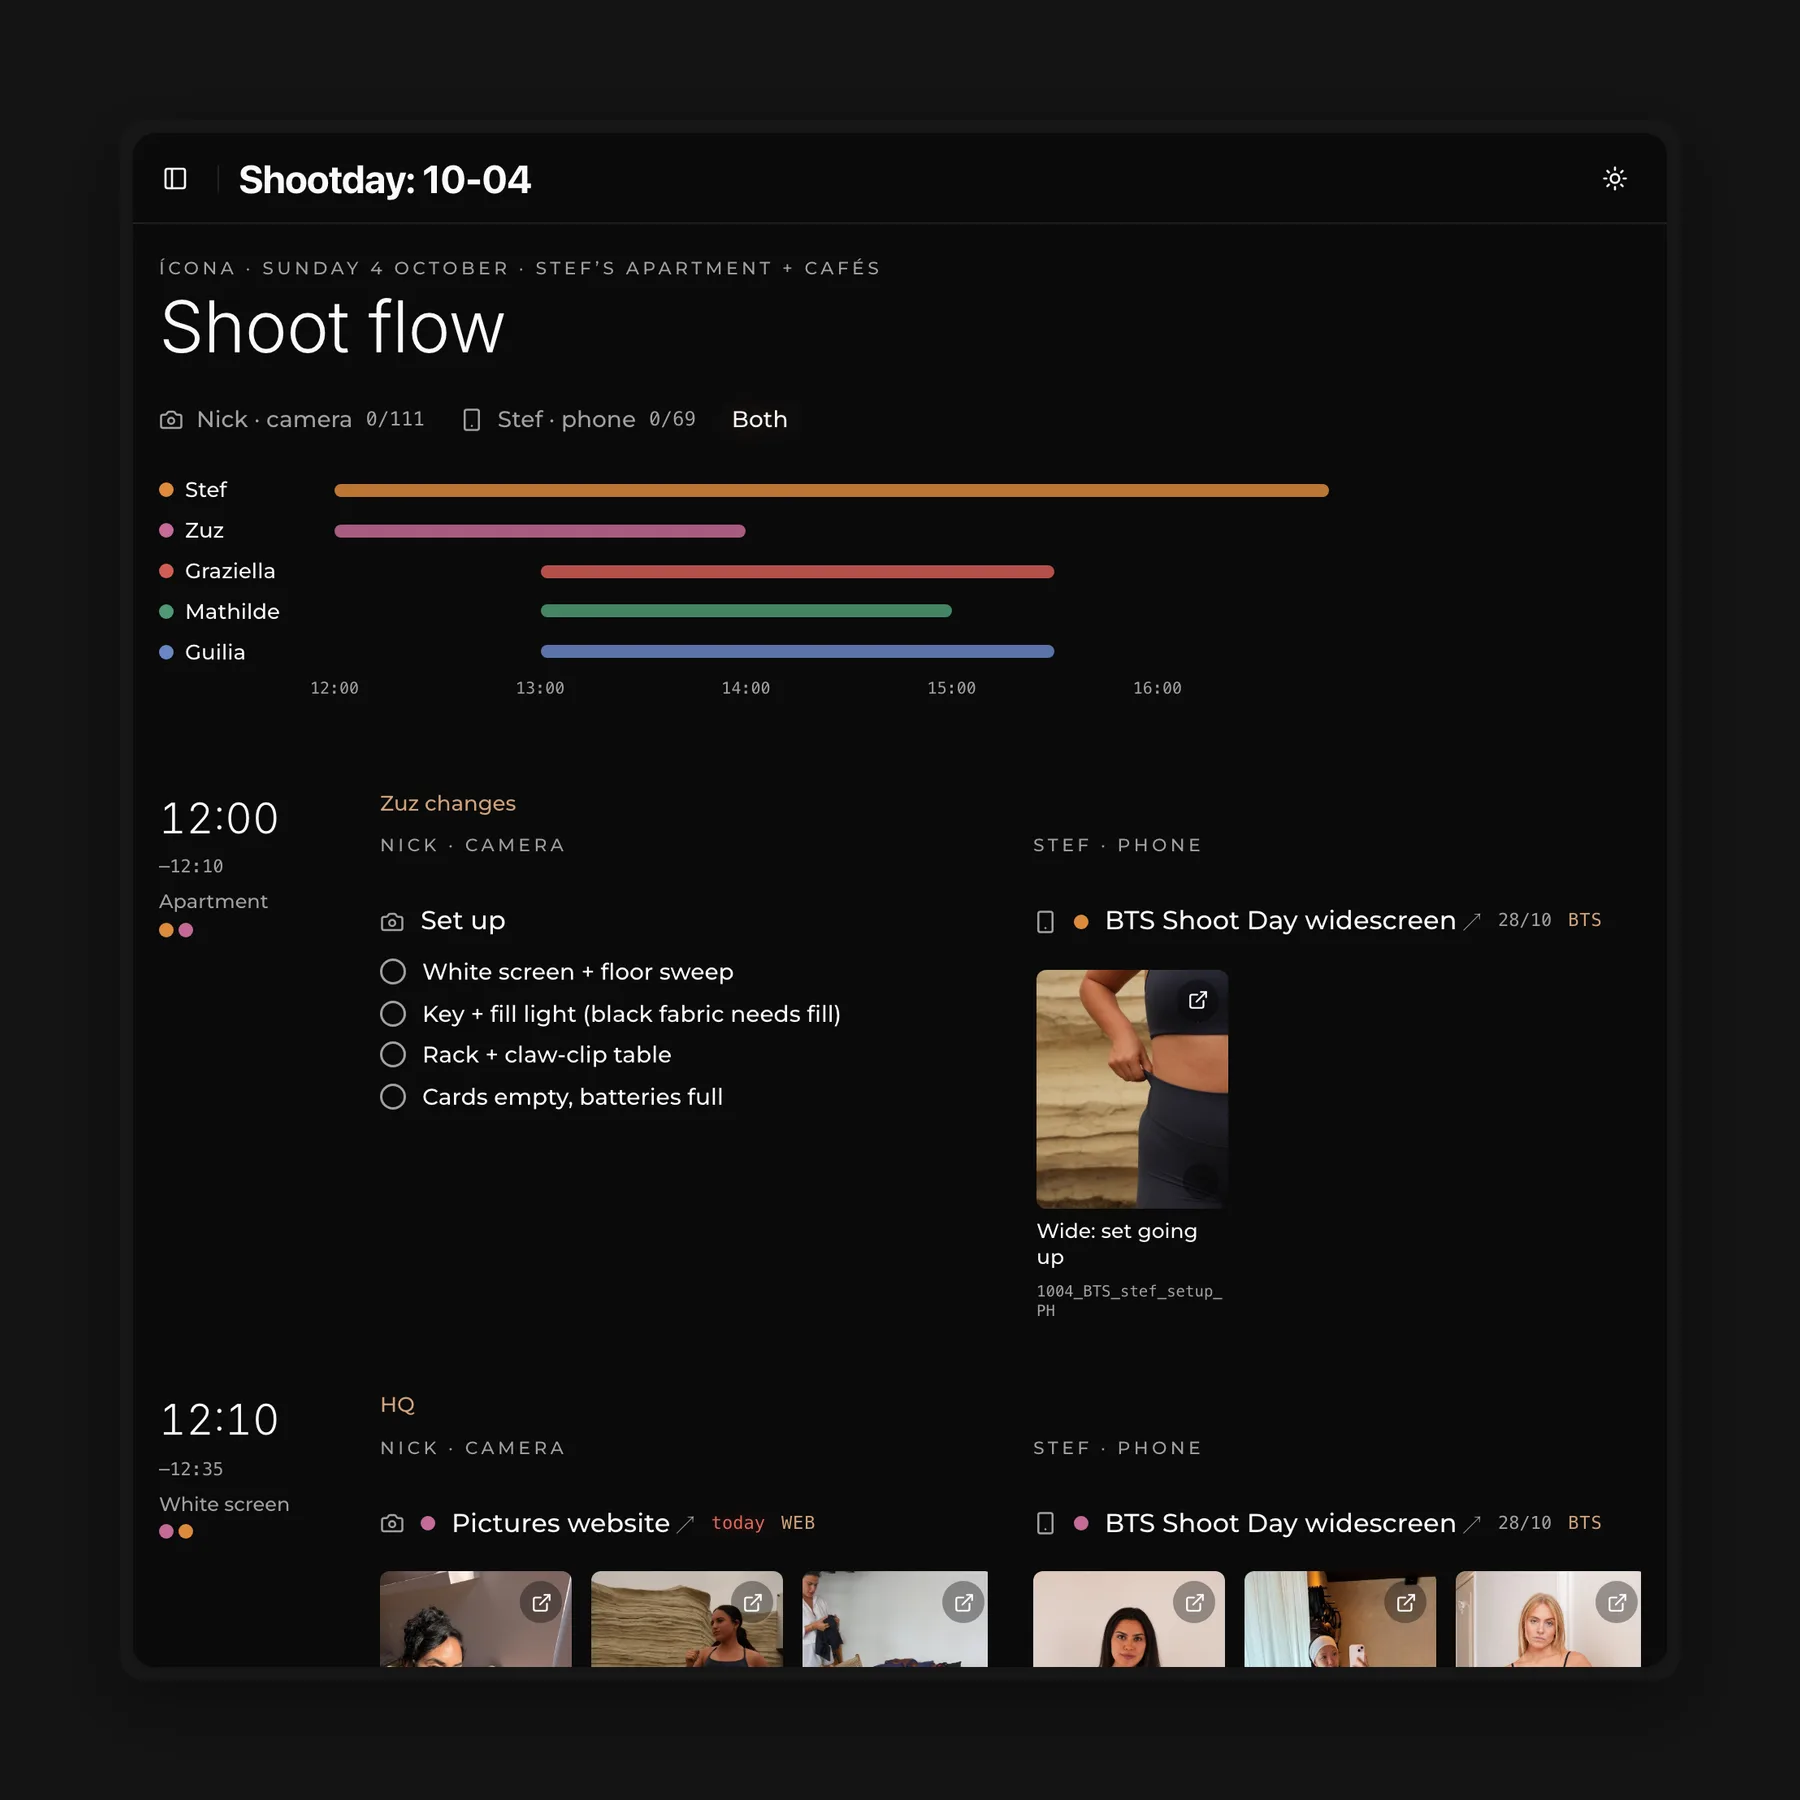Screen dimensions: 1800x1800
Task: Toggle the sidebar panel icon
Action: click(x=175, y=179)
